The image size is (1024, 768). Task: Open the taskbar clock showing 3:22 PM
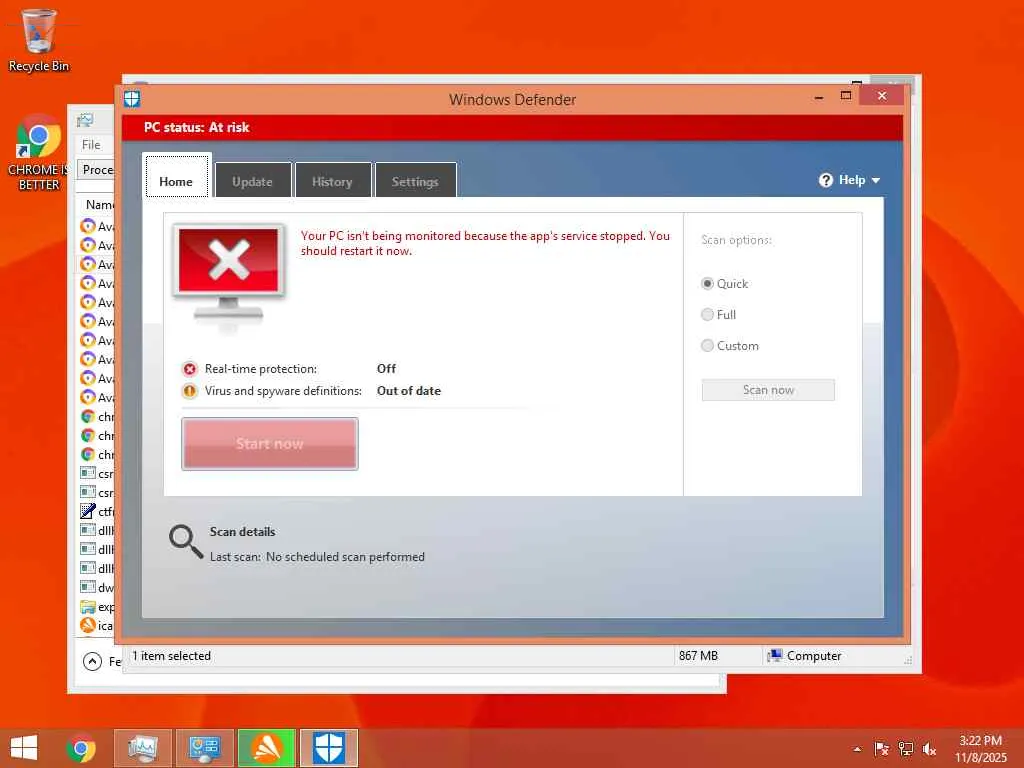point(981,749)
